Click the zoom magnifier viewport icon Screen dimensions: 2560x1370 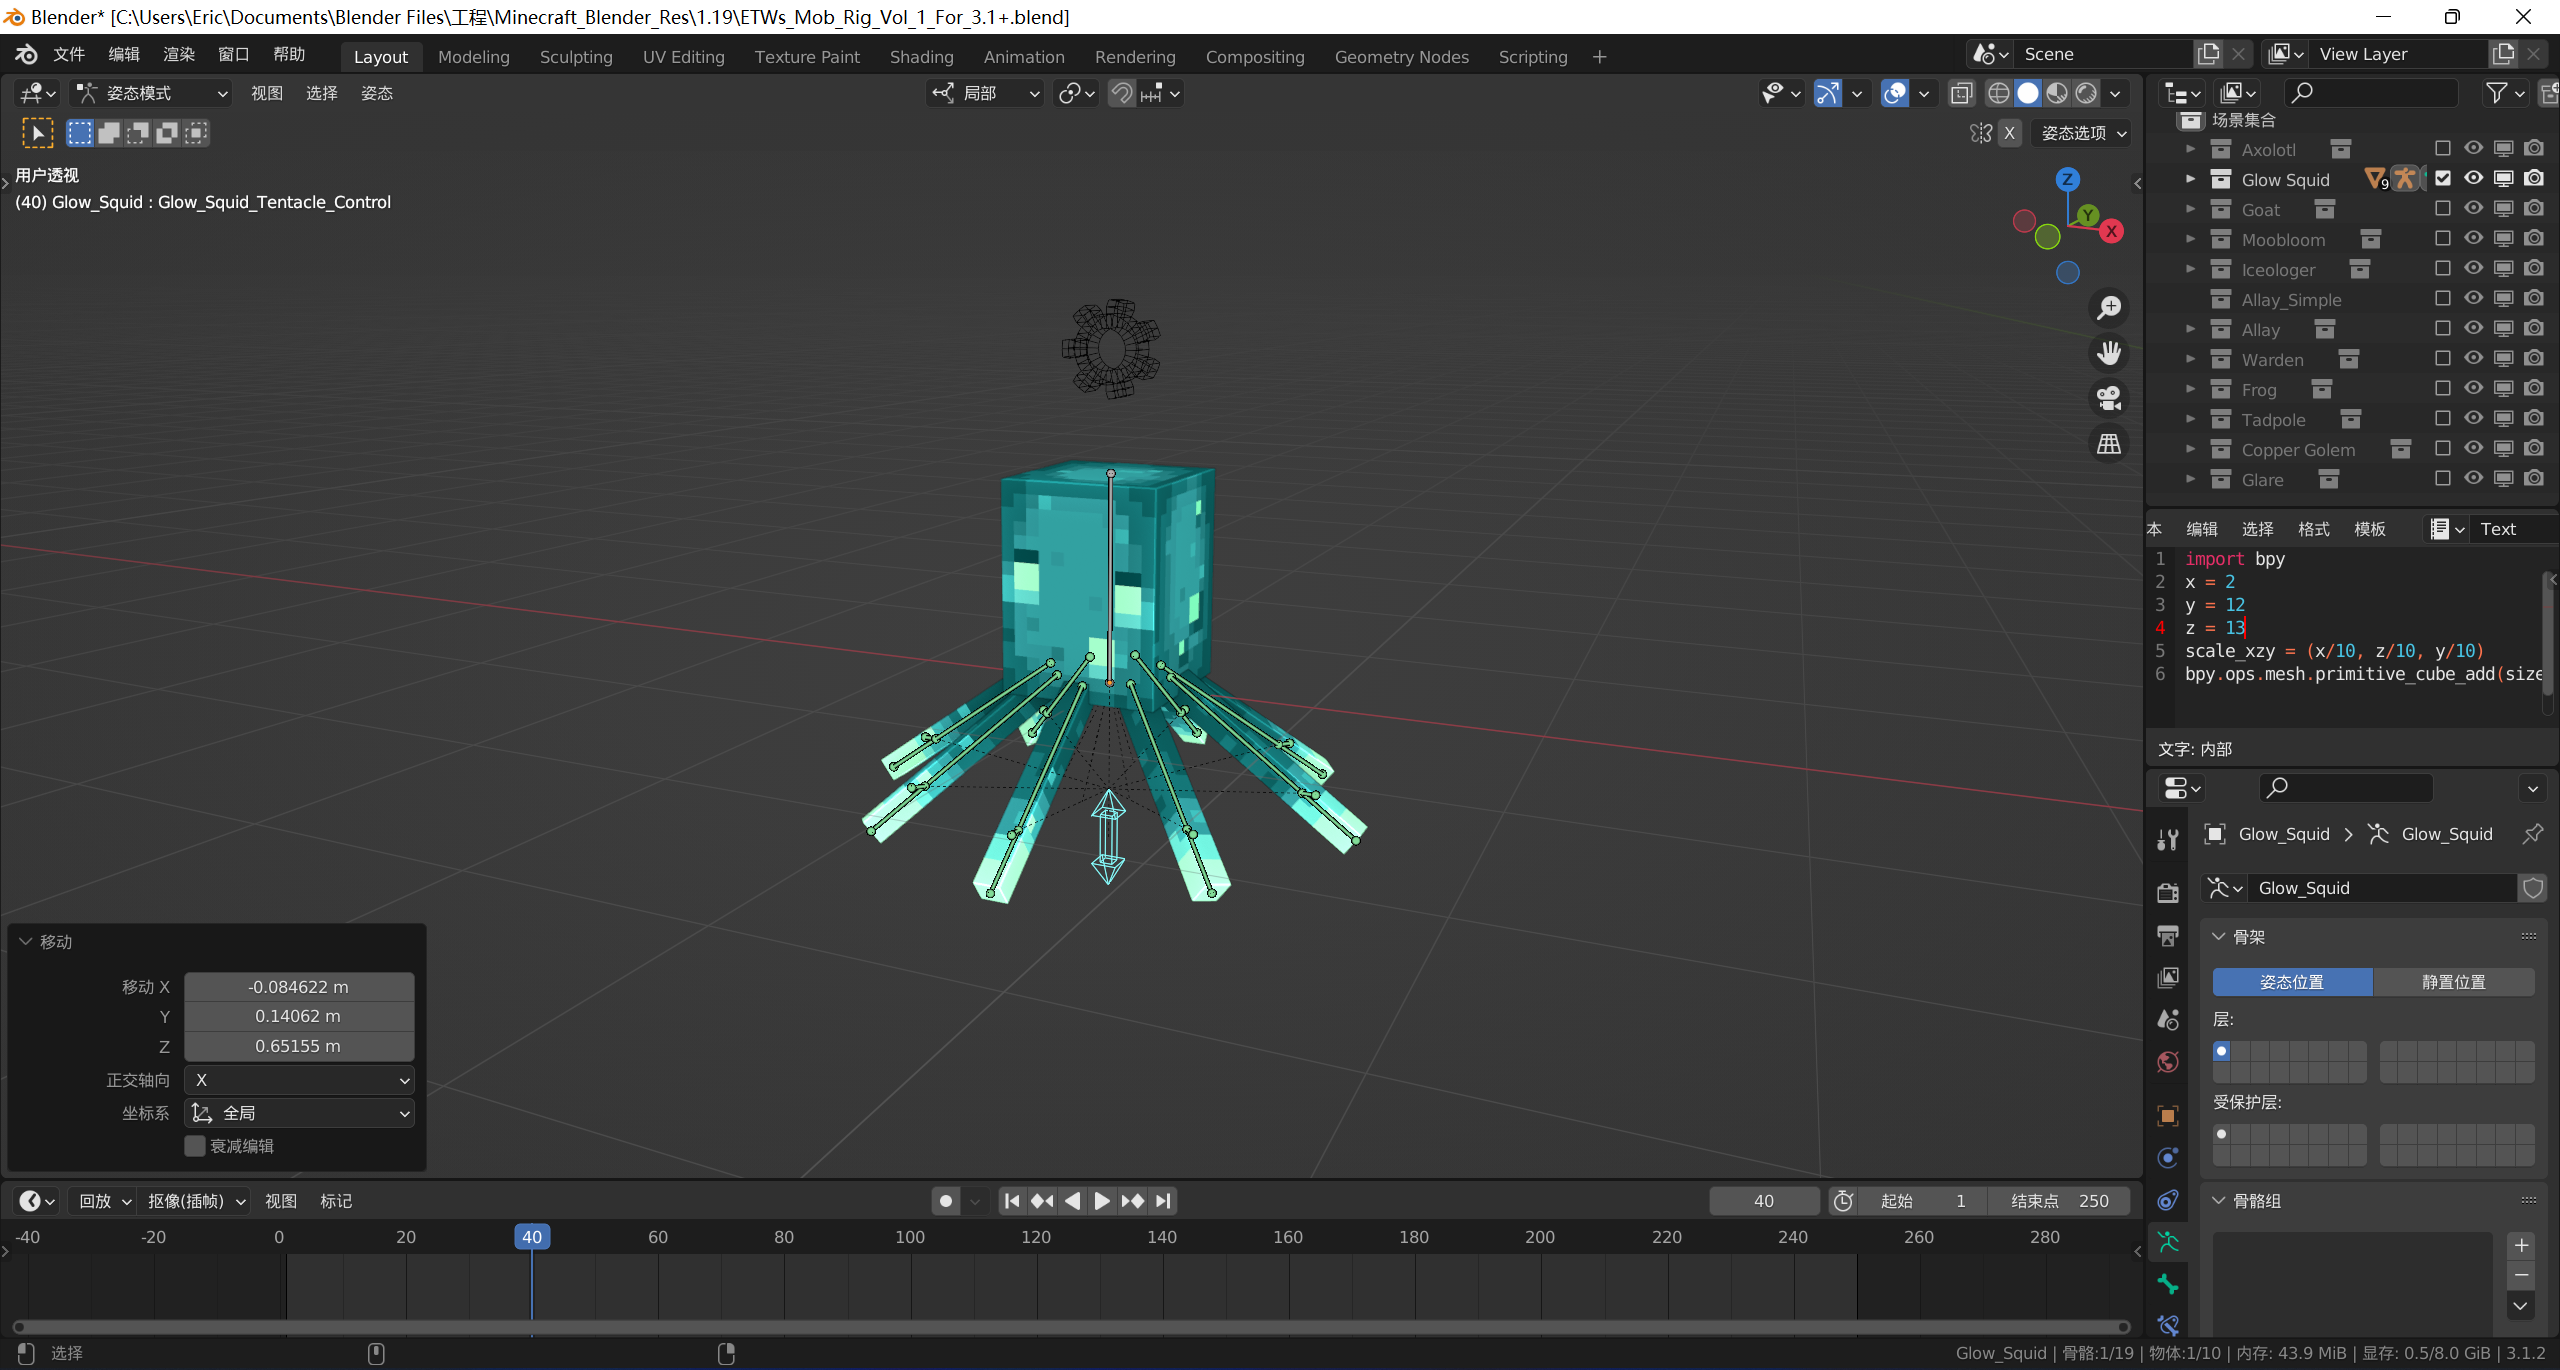pos(2109,308)
